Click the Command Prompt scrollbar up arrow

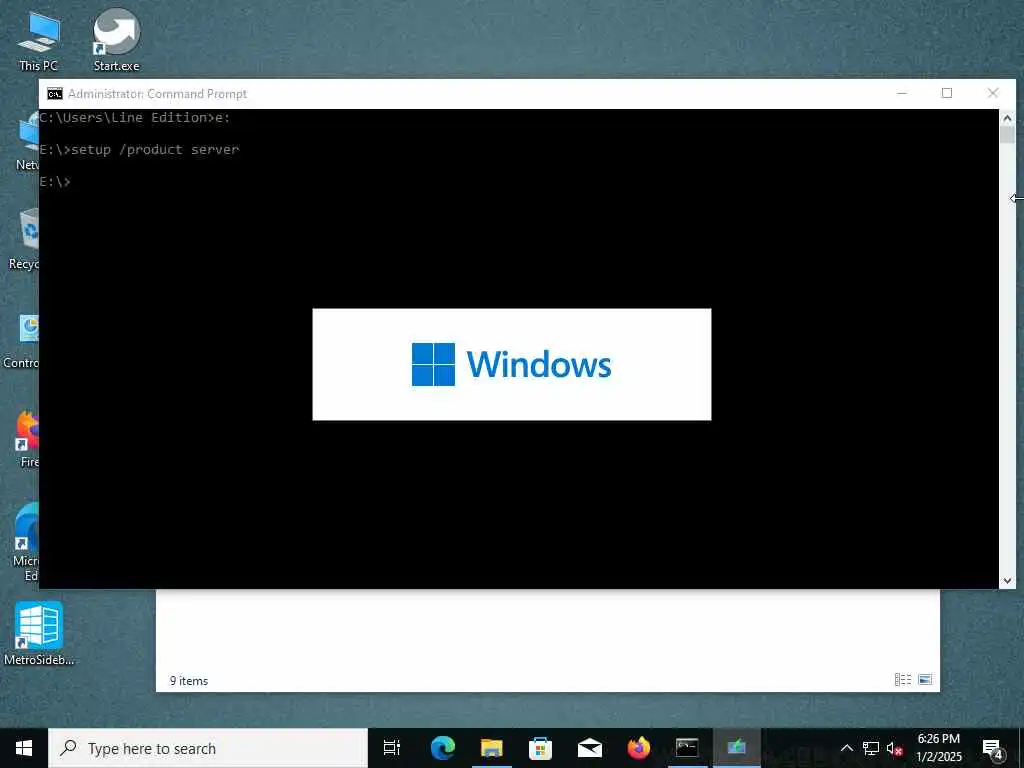[x=1007, y=118]
